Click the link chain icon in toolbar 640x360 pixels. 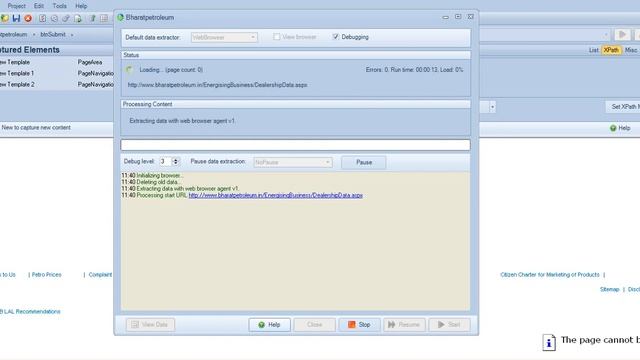pyautogui.click(x=66, y=18)
